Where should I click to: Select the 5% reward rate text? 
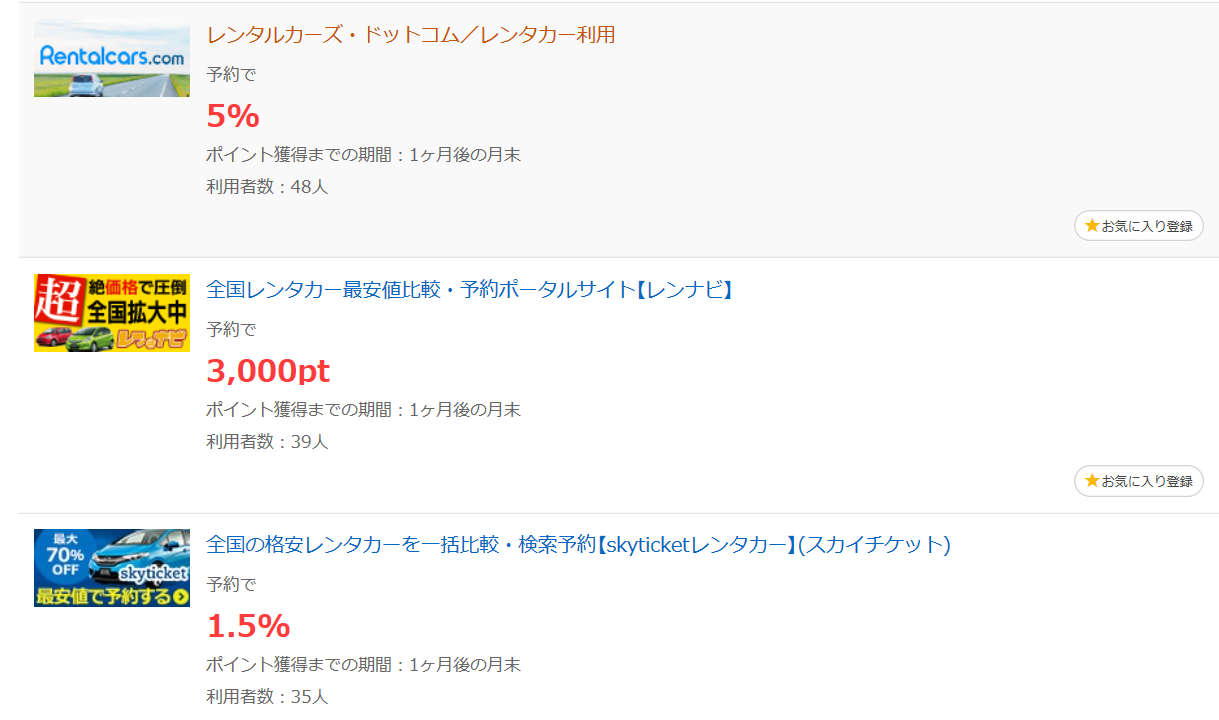coord(233,116)
